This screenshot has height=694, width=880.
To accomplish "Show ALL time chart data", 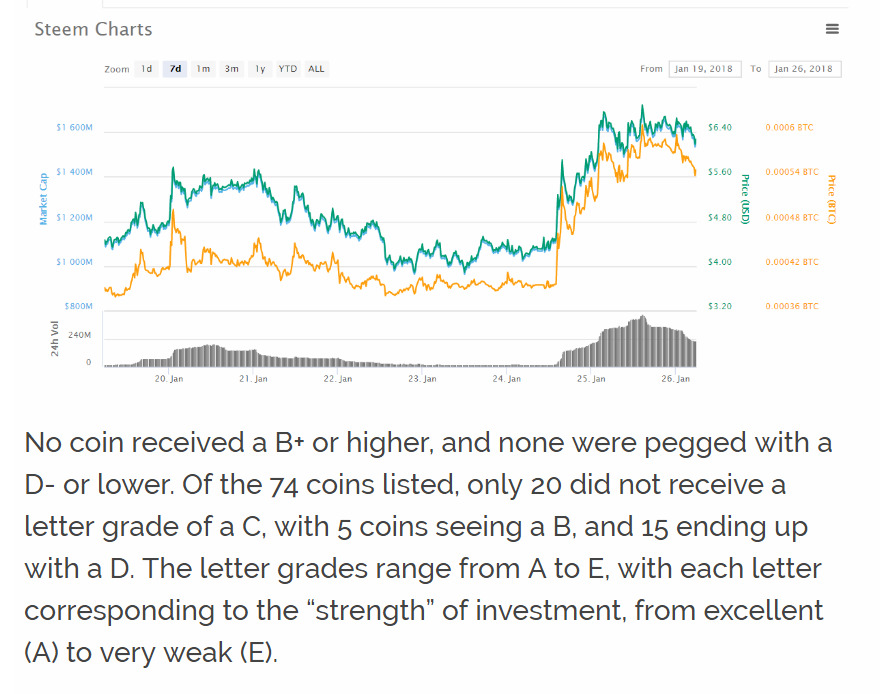I will pos(316,69).
